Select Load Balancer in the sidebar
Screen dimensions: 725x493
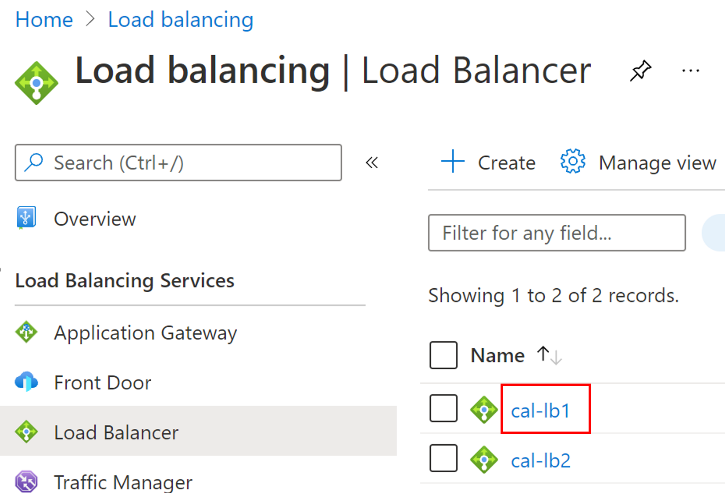click(x=116, y=433)
